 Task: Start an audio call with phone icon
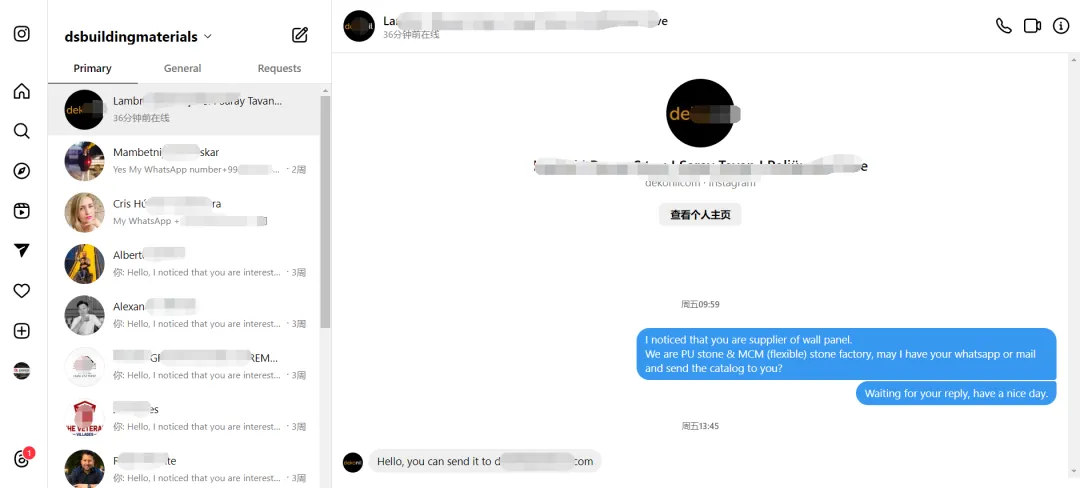point(1004,26)
